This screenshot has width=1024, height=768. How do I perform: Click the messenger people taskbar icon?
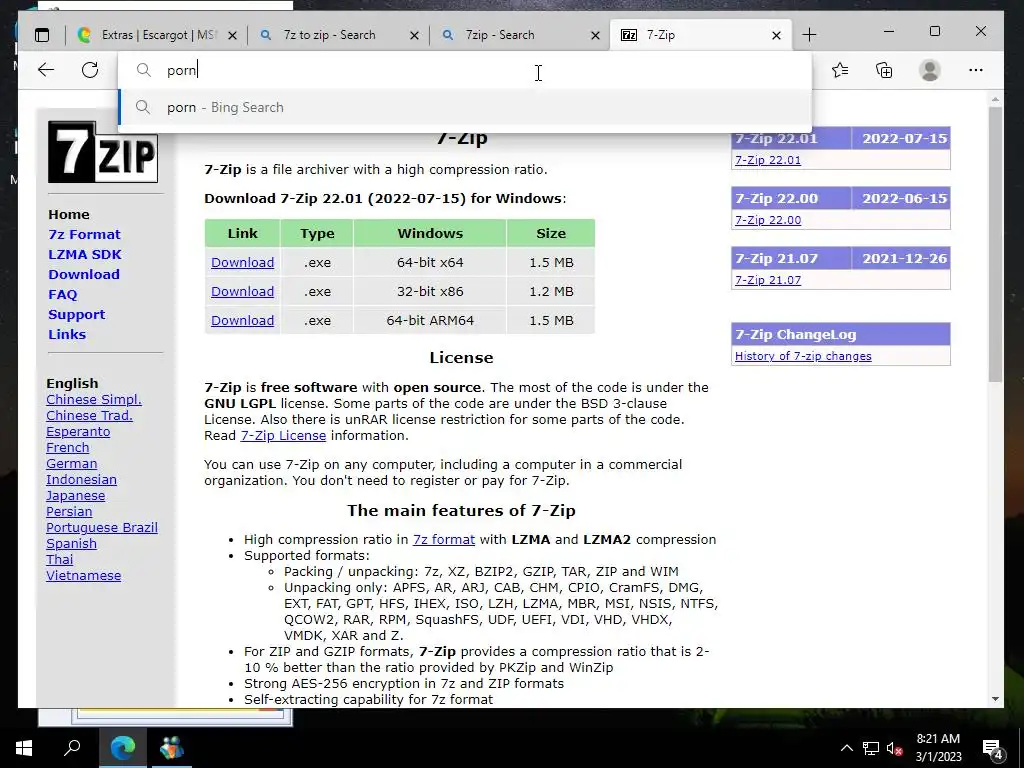[x=172, y=748]
